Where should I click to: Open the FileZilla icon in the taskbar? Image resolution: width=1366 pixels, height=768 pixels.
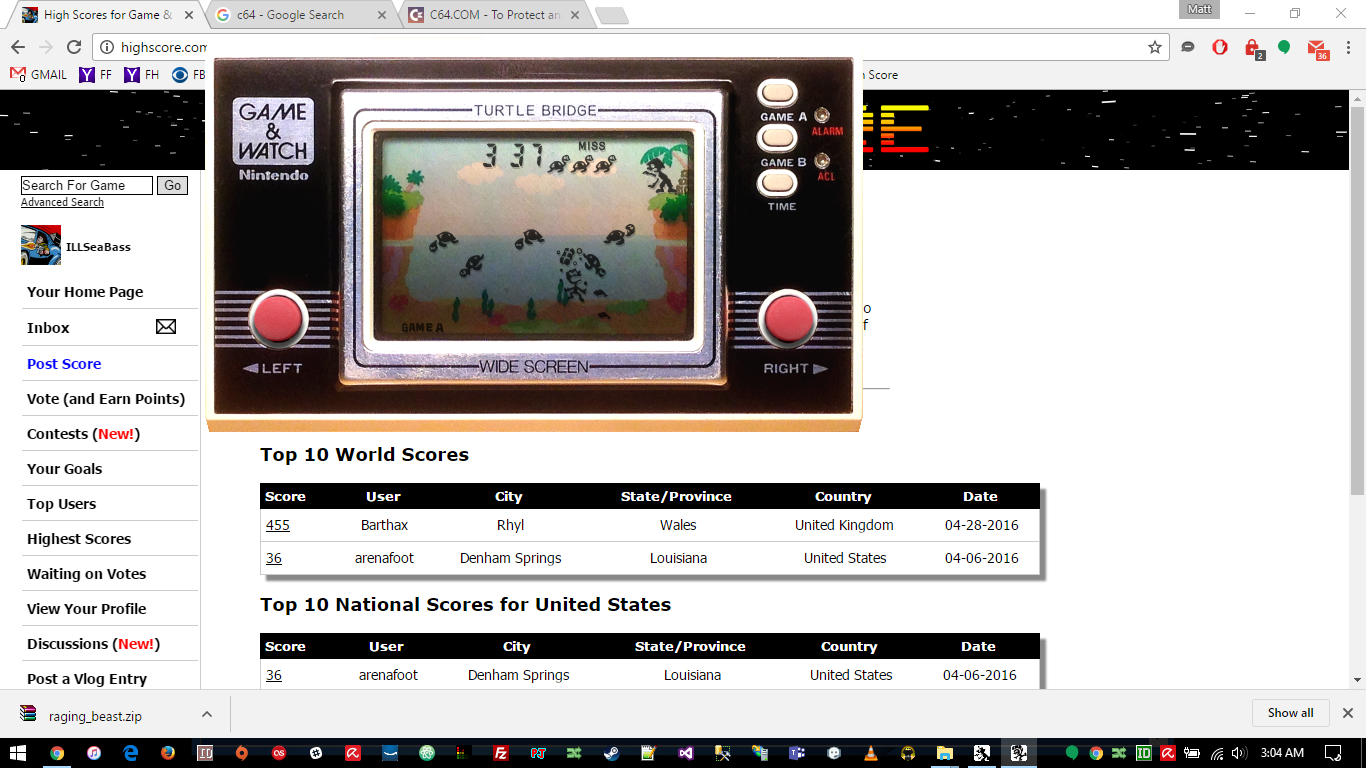502,753
